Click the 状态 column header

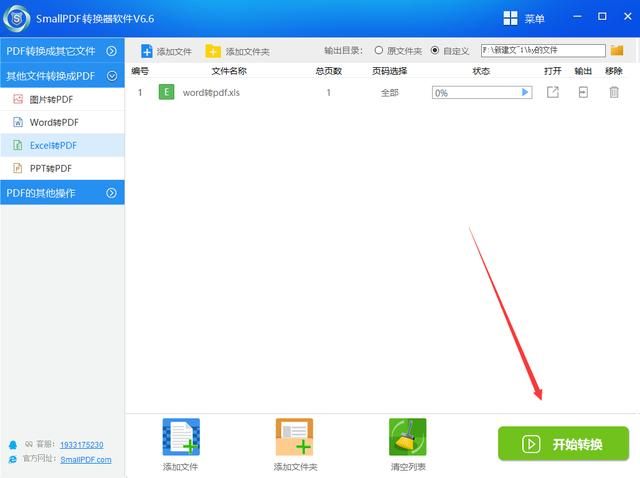[x=481, y=71]
